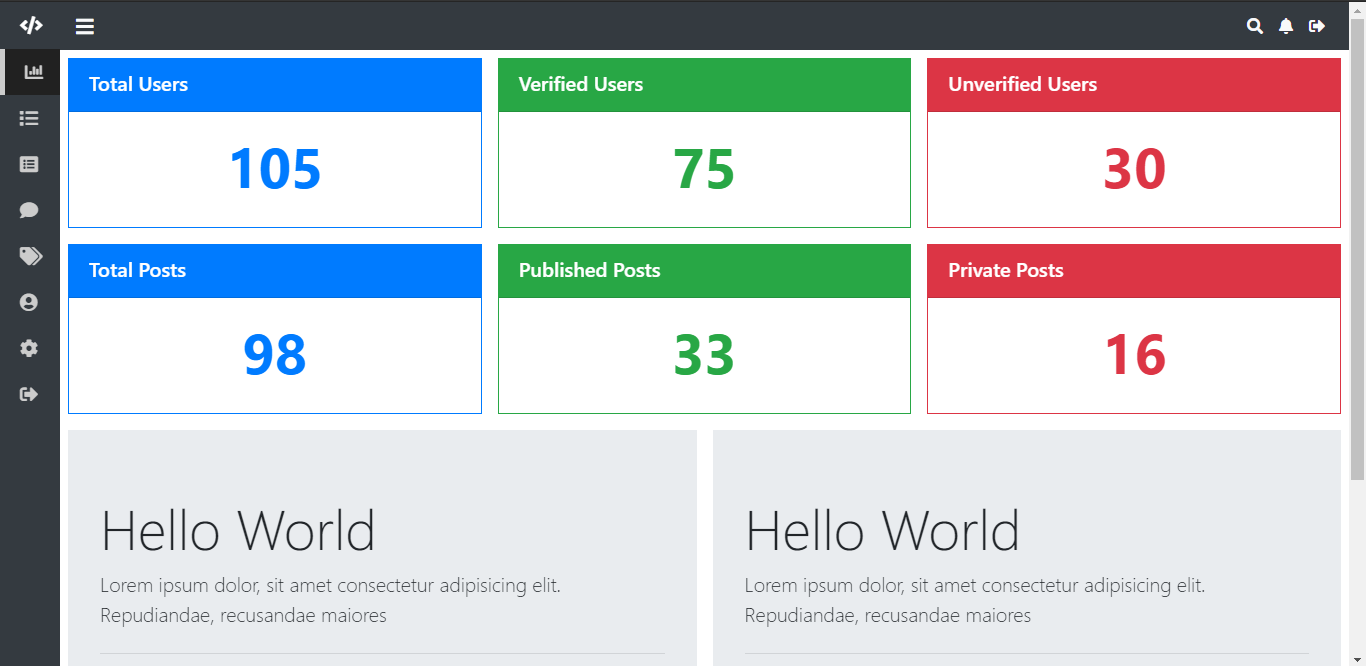Click the Total Posts count 98
The height and width of the screenshot is (666, 1366).
pyautogui.click(x=274, y=355)
